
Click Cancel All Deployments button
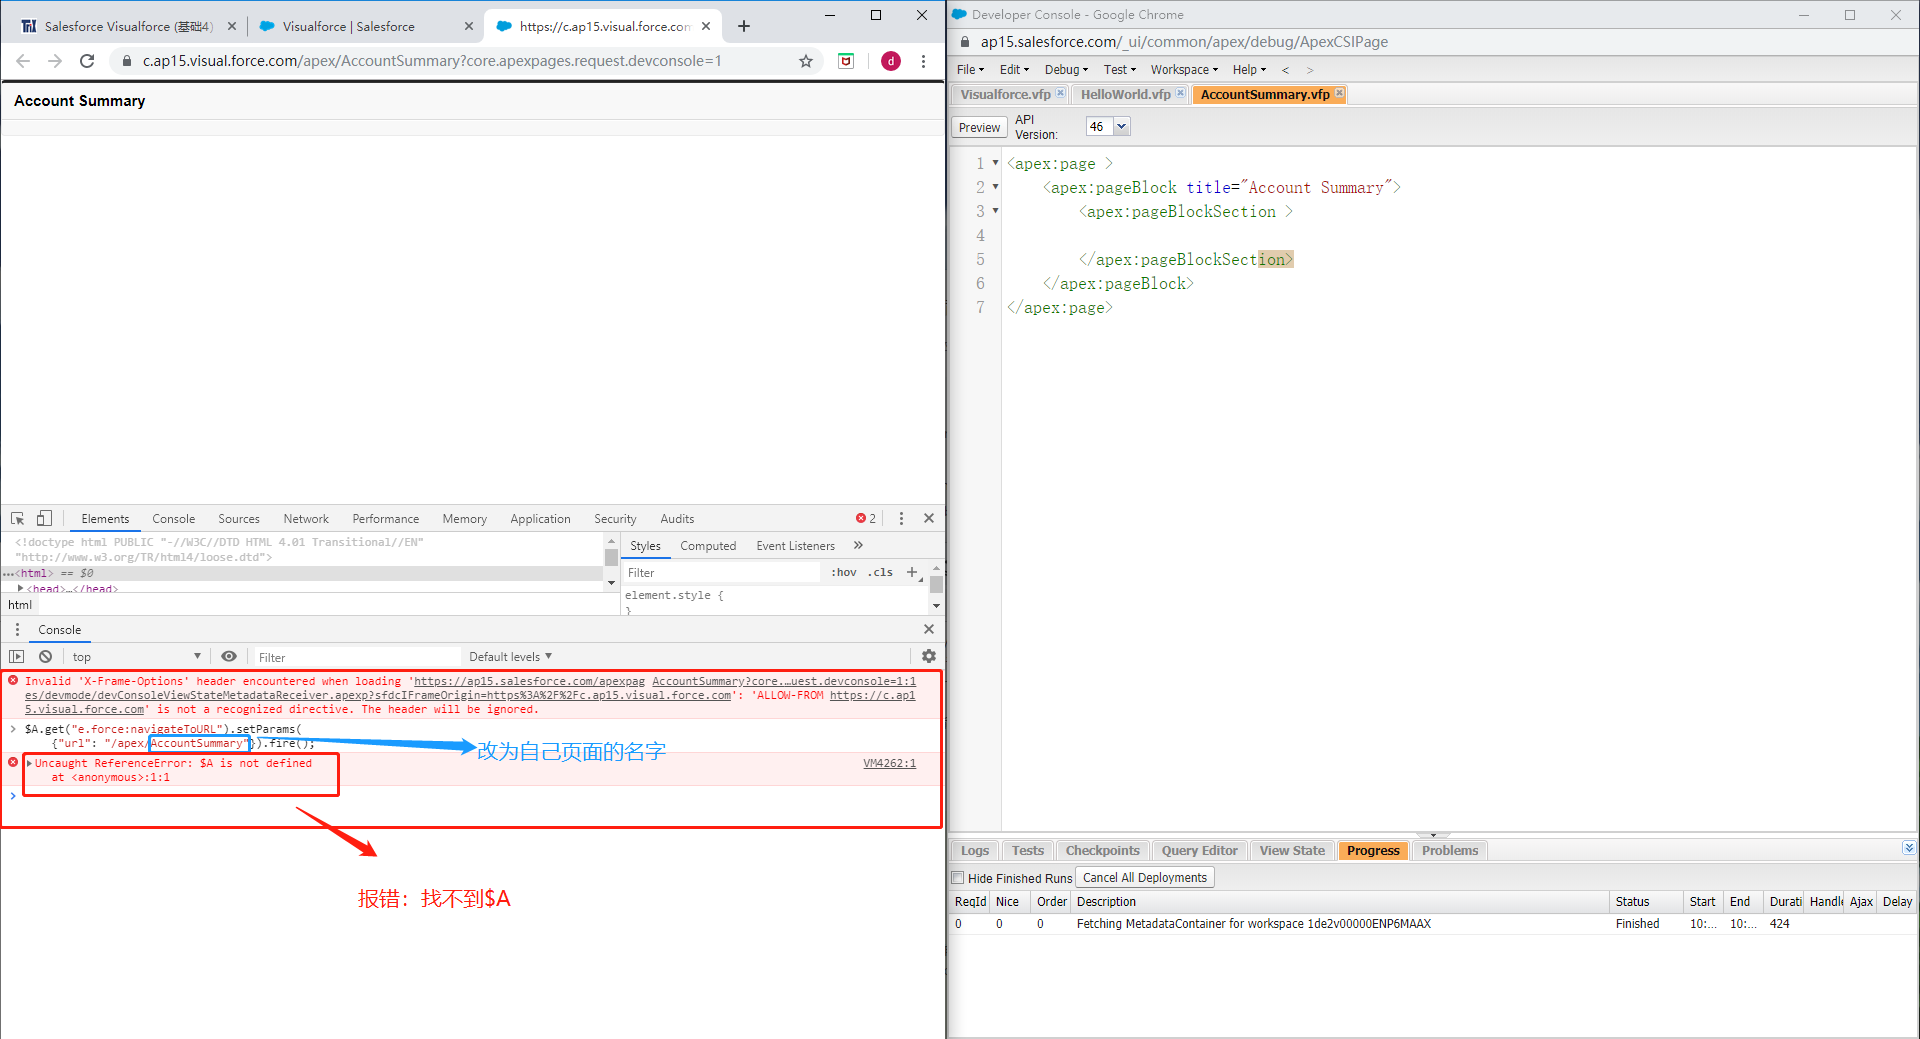click(x=1145, y=877)
